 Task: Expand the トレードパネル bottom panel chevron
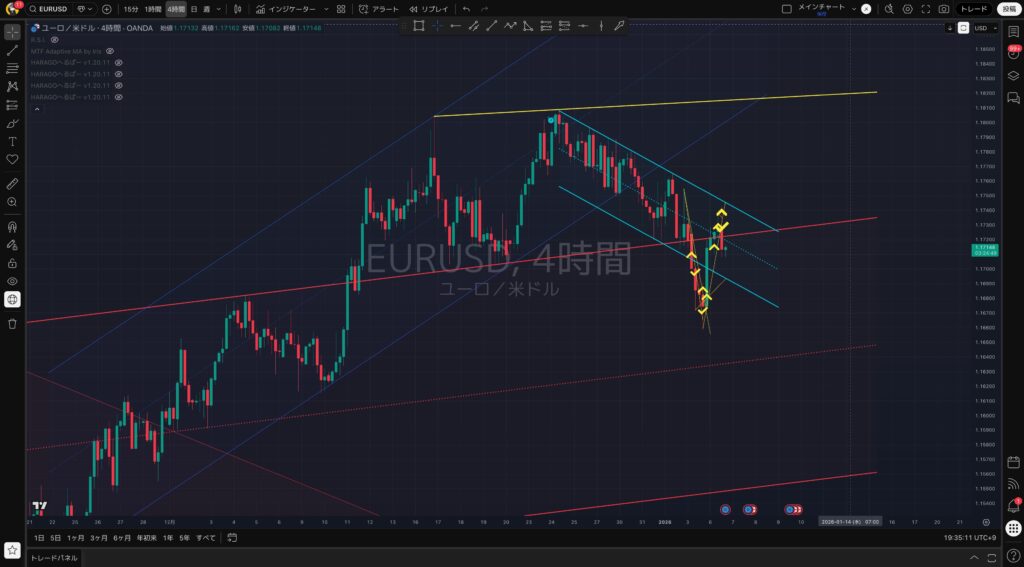(x=976, y=558)
